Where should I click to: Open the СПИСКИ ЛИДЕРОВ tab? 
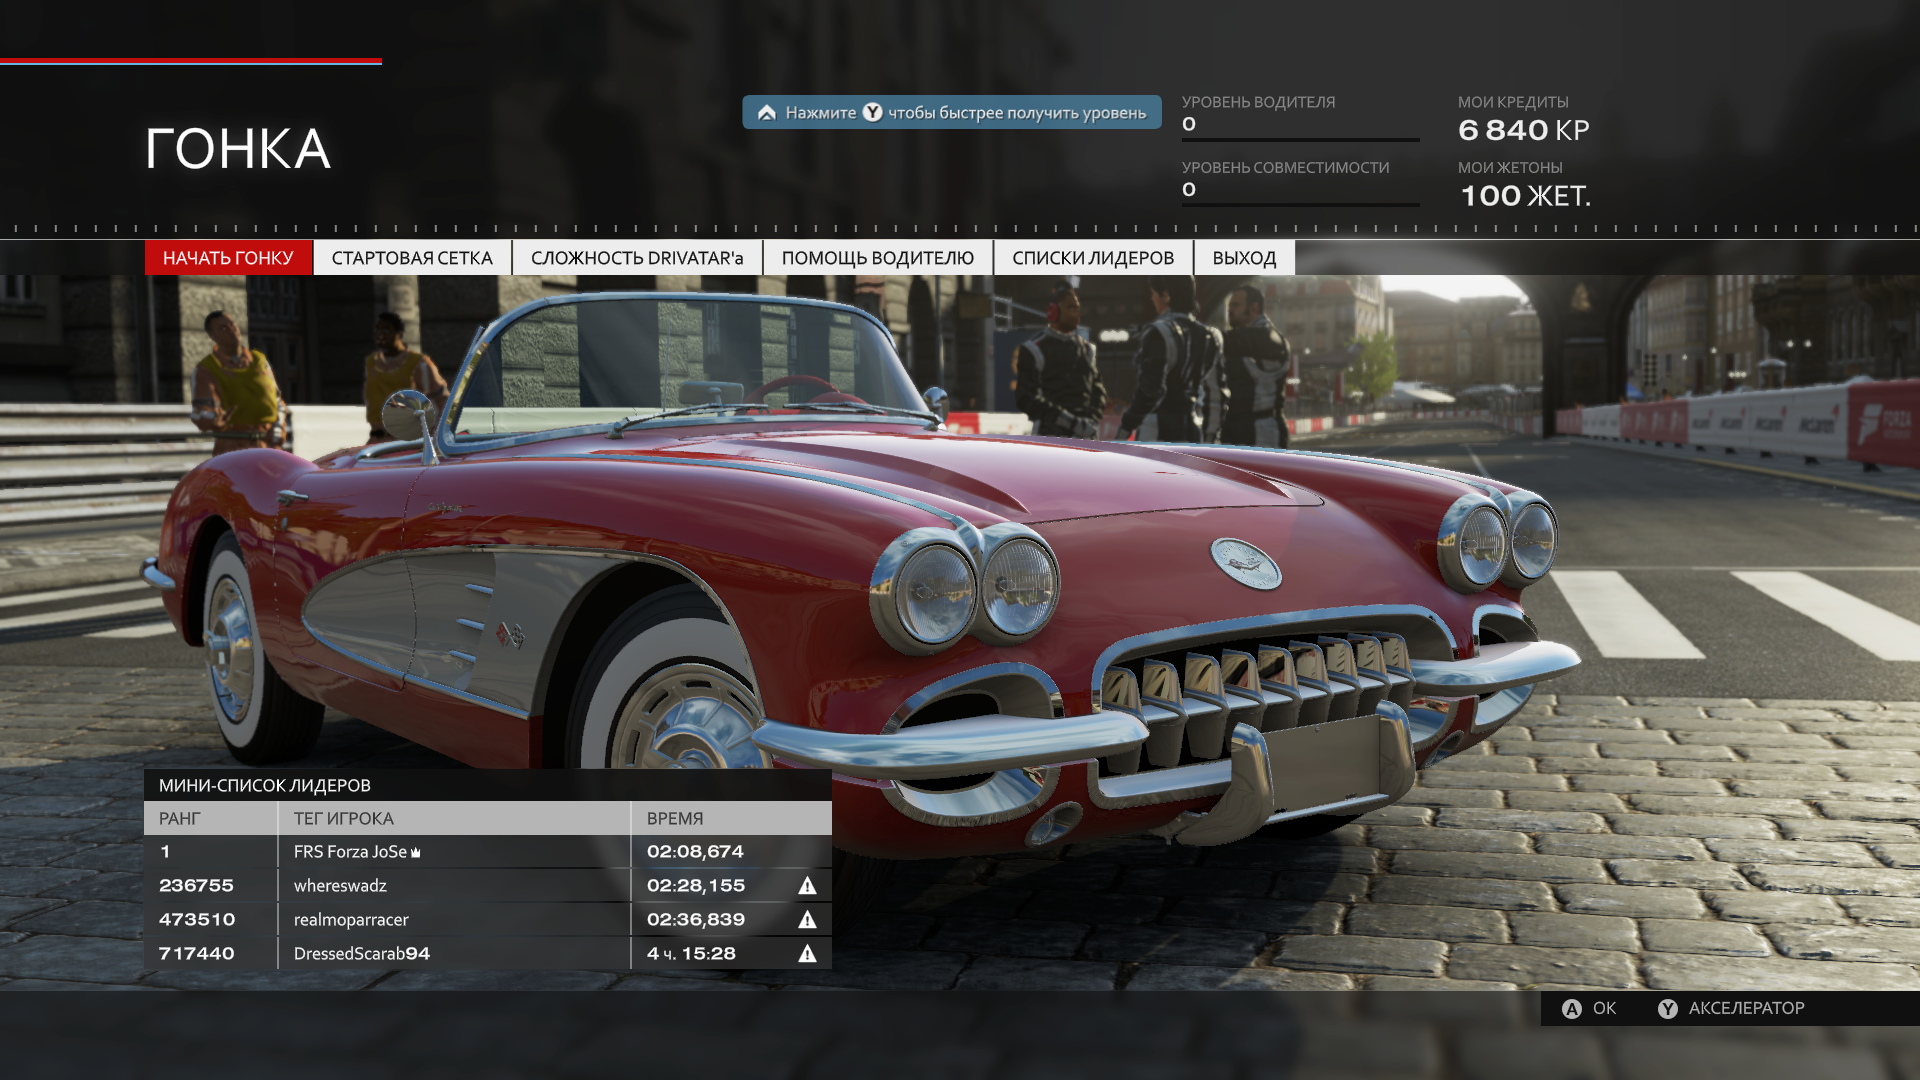click(x=1093, y=258)
